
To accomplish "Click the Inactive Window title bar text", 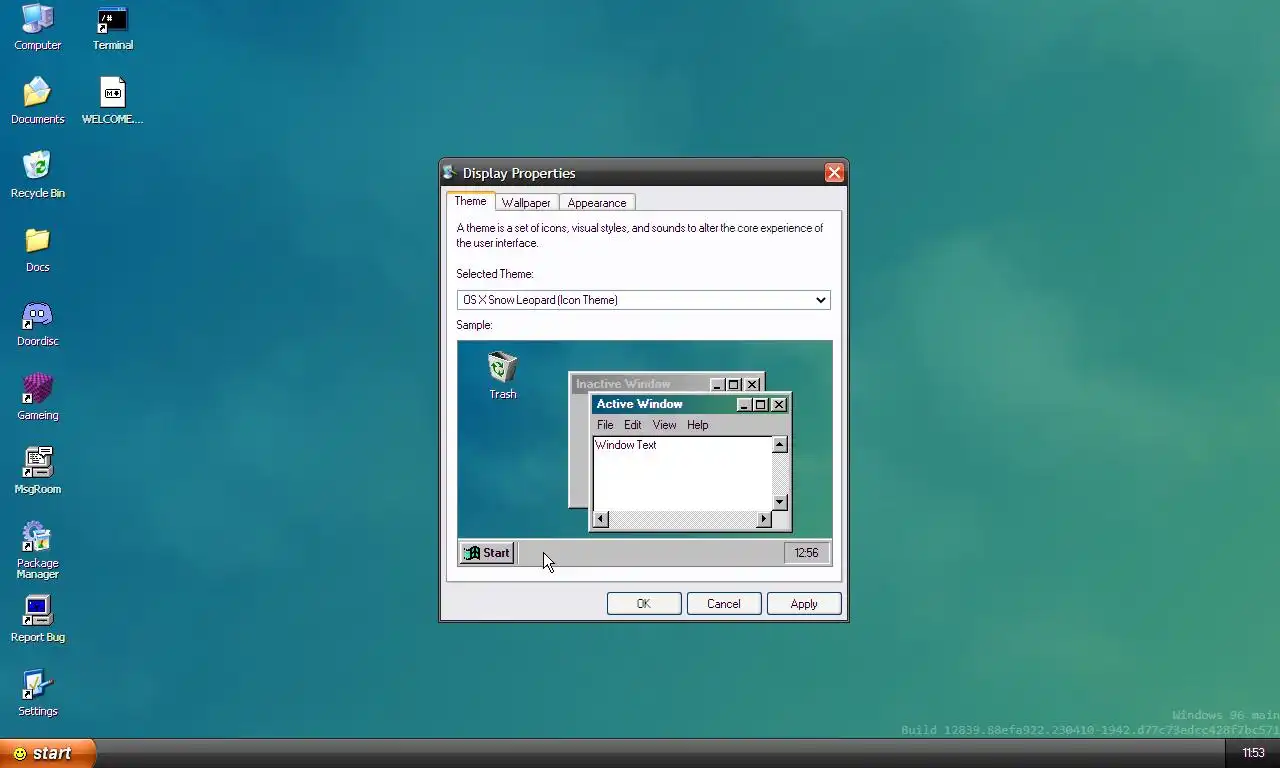I will [x=623, y=384].
